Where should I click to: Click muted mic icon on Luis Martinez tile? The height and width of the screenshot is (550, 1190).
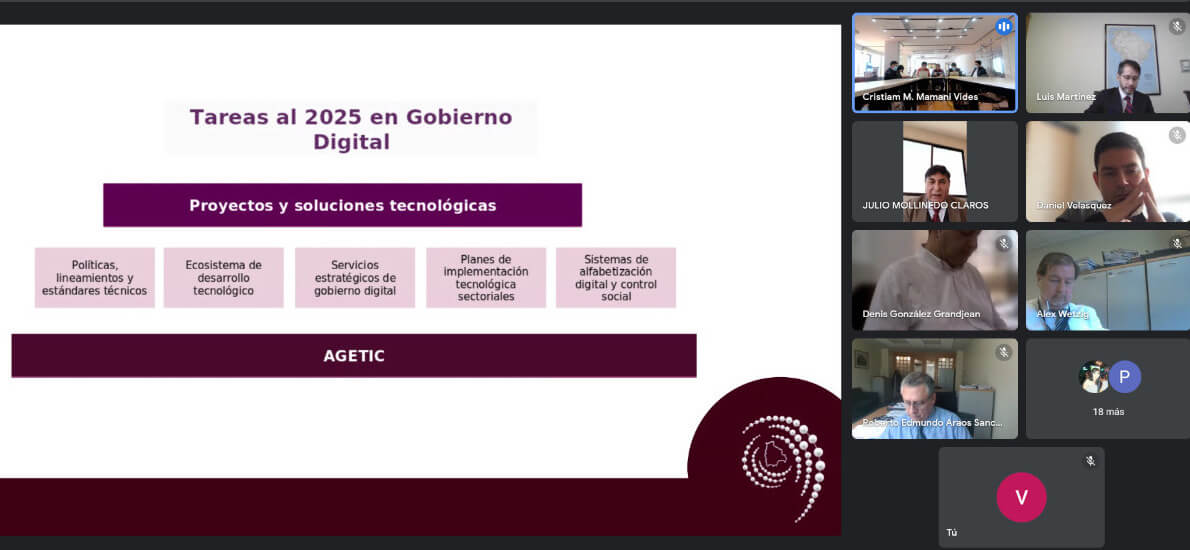click(1177, 27)
